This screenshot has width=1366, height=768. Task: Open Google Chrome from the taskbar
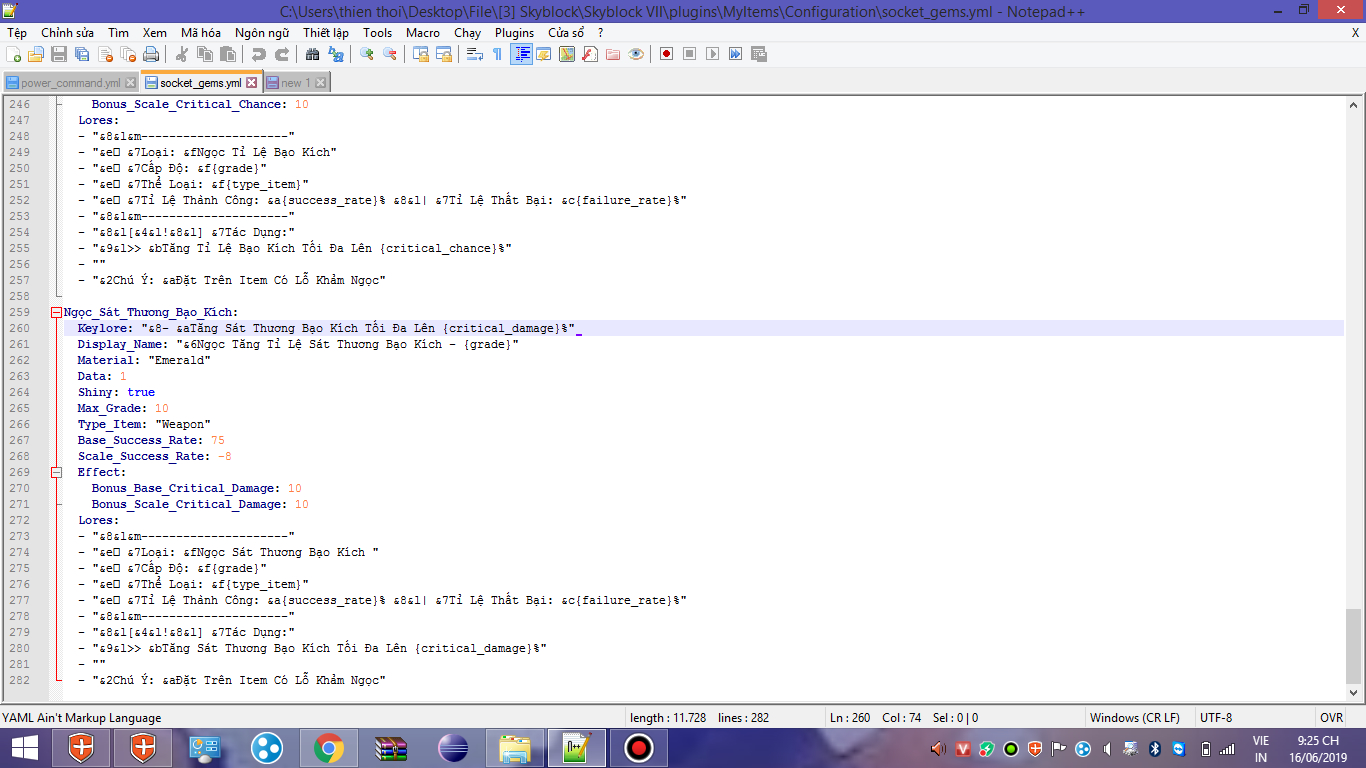pyautogui.click(x=328, y=747)
